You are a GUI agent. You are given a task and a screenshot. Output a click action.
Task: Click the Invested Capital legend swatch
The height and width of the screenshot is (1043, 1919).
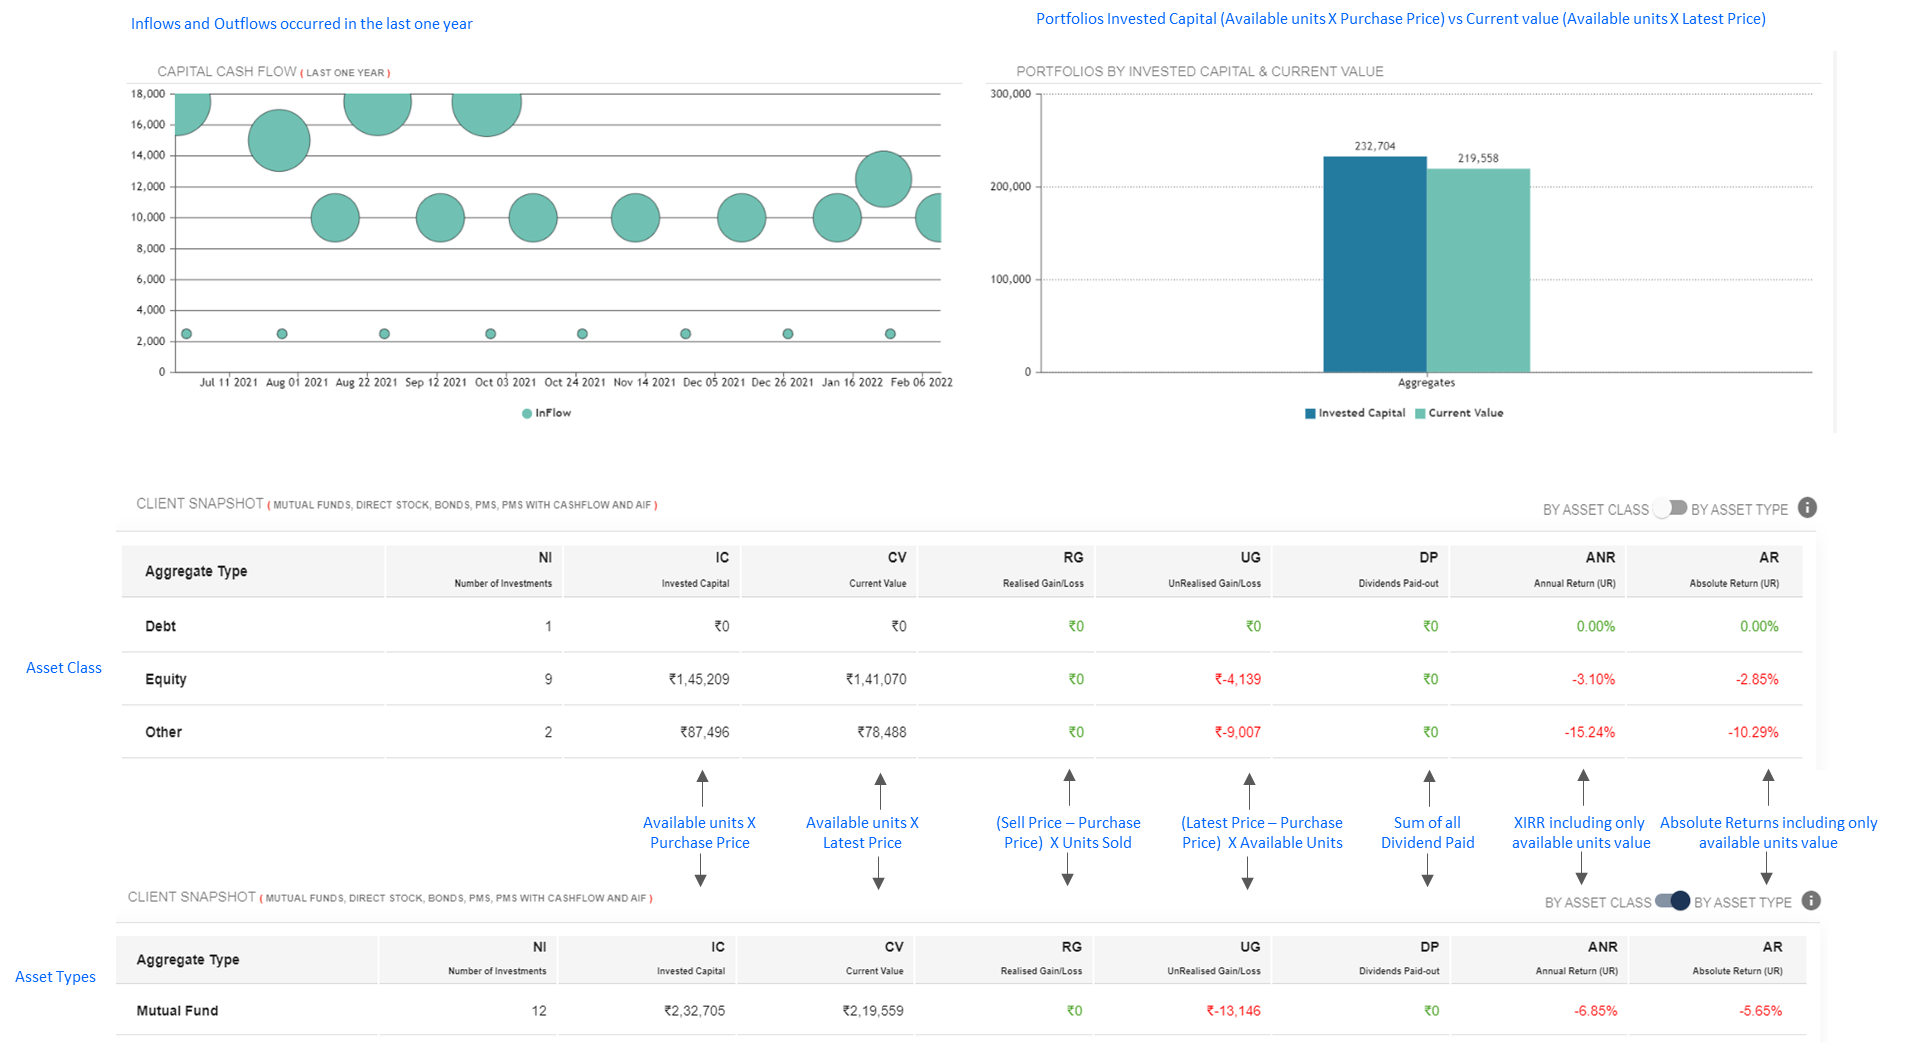coord(1310,413)
